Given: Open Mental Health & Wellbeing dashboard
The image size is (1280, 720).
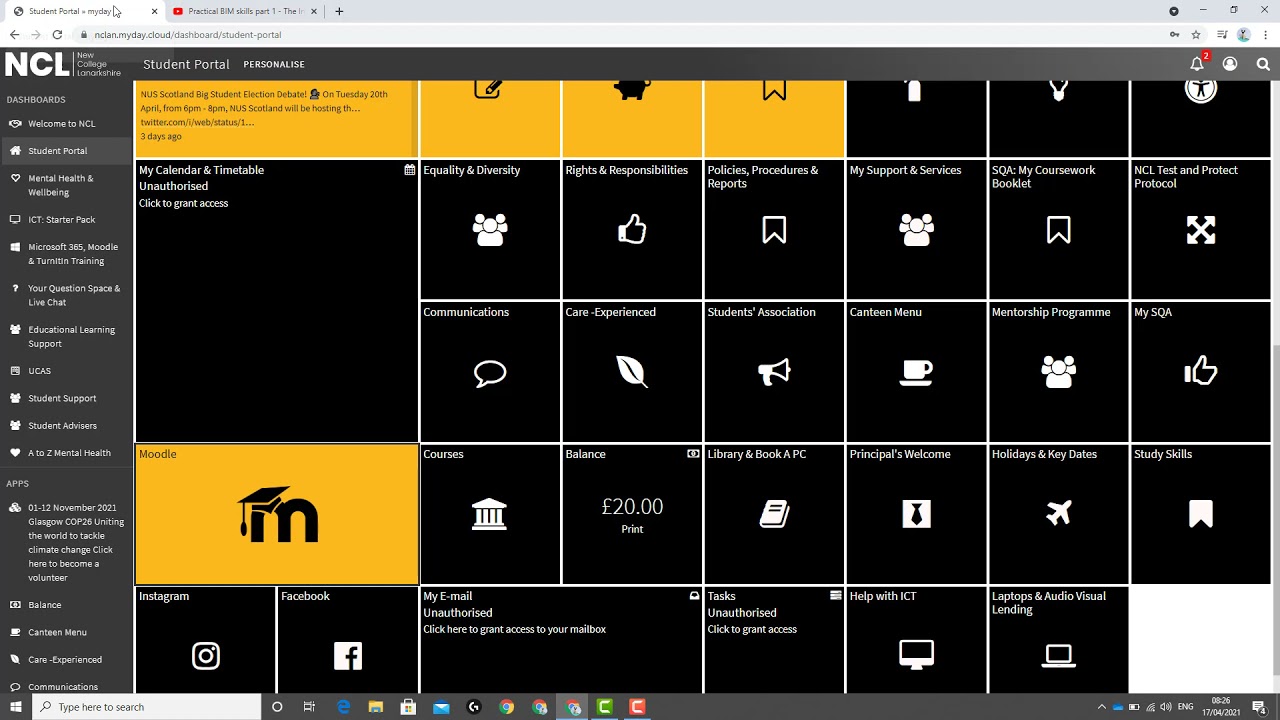Looking at the screenshot, I should [66, 185].
